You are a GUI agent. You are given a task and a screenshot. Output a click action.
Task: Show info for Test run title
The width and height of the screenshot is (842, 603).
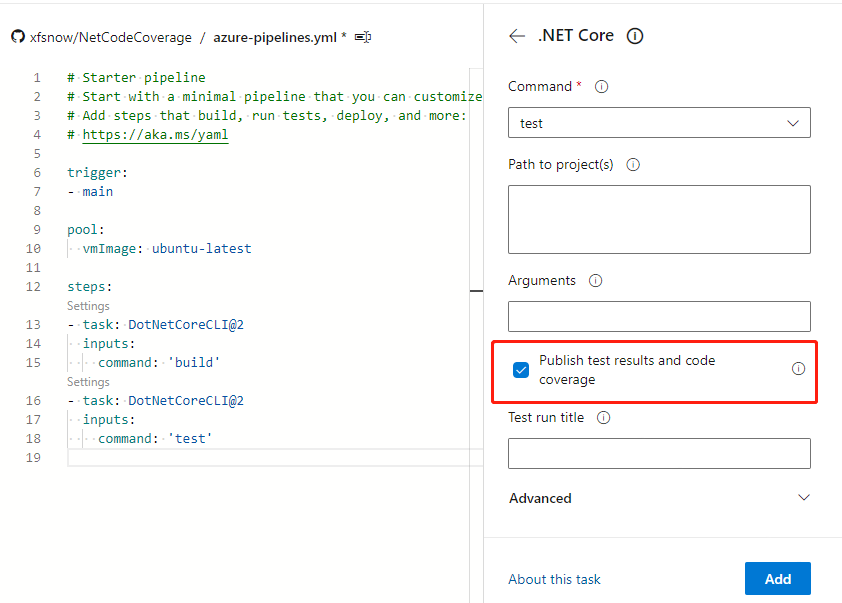pos(604,417)
